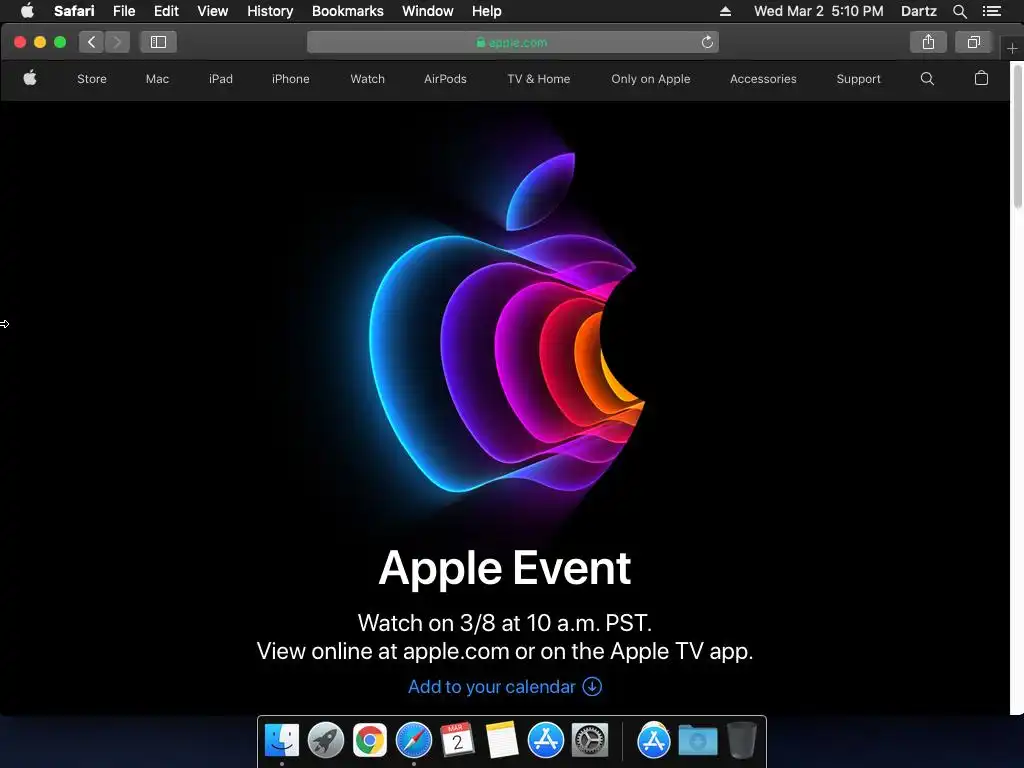The height and width of the screenshot is (768, 1024).
Task: Go to the iPad section
Action: click(221, 79)
